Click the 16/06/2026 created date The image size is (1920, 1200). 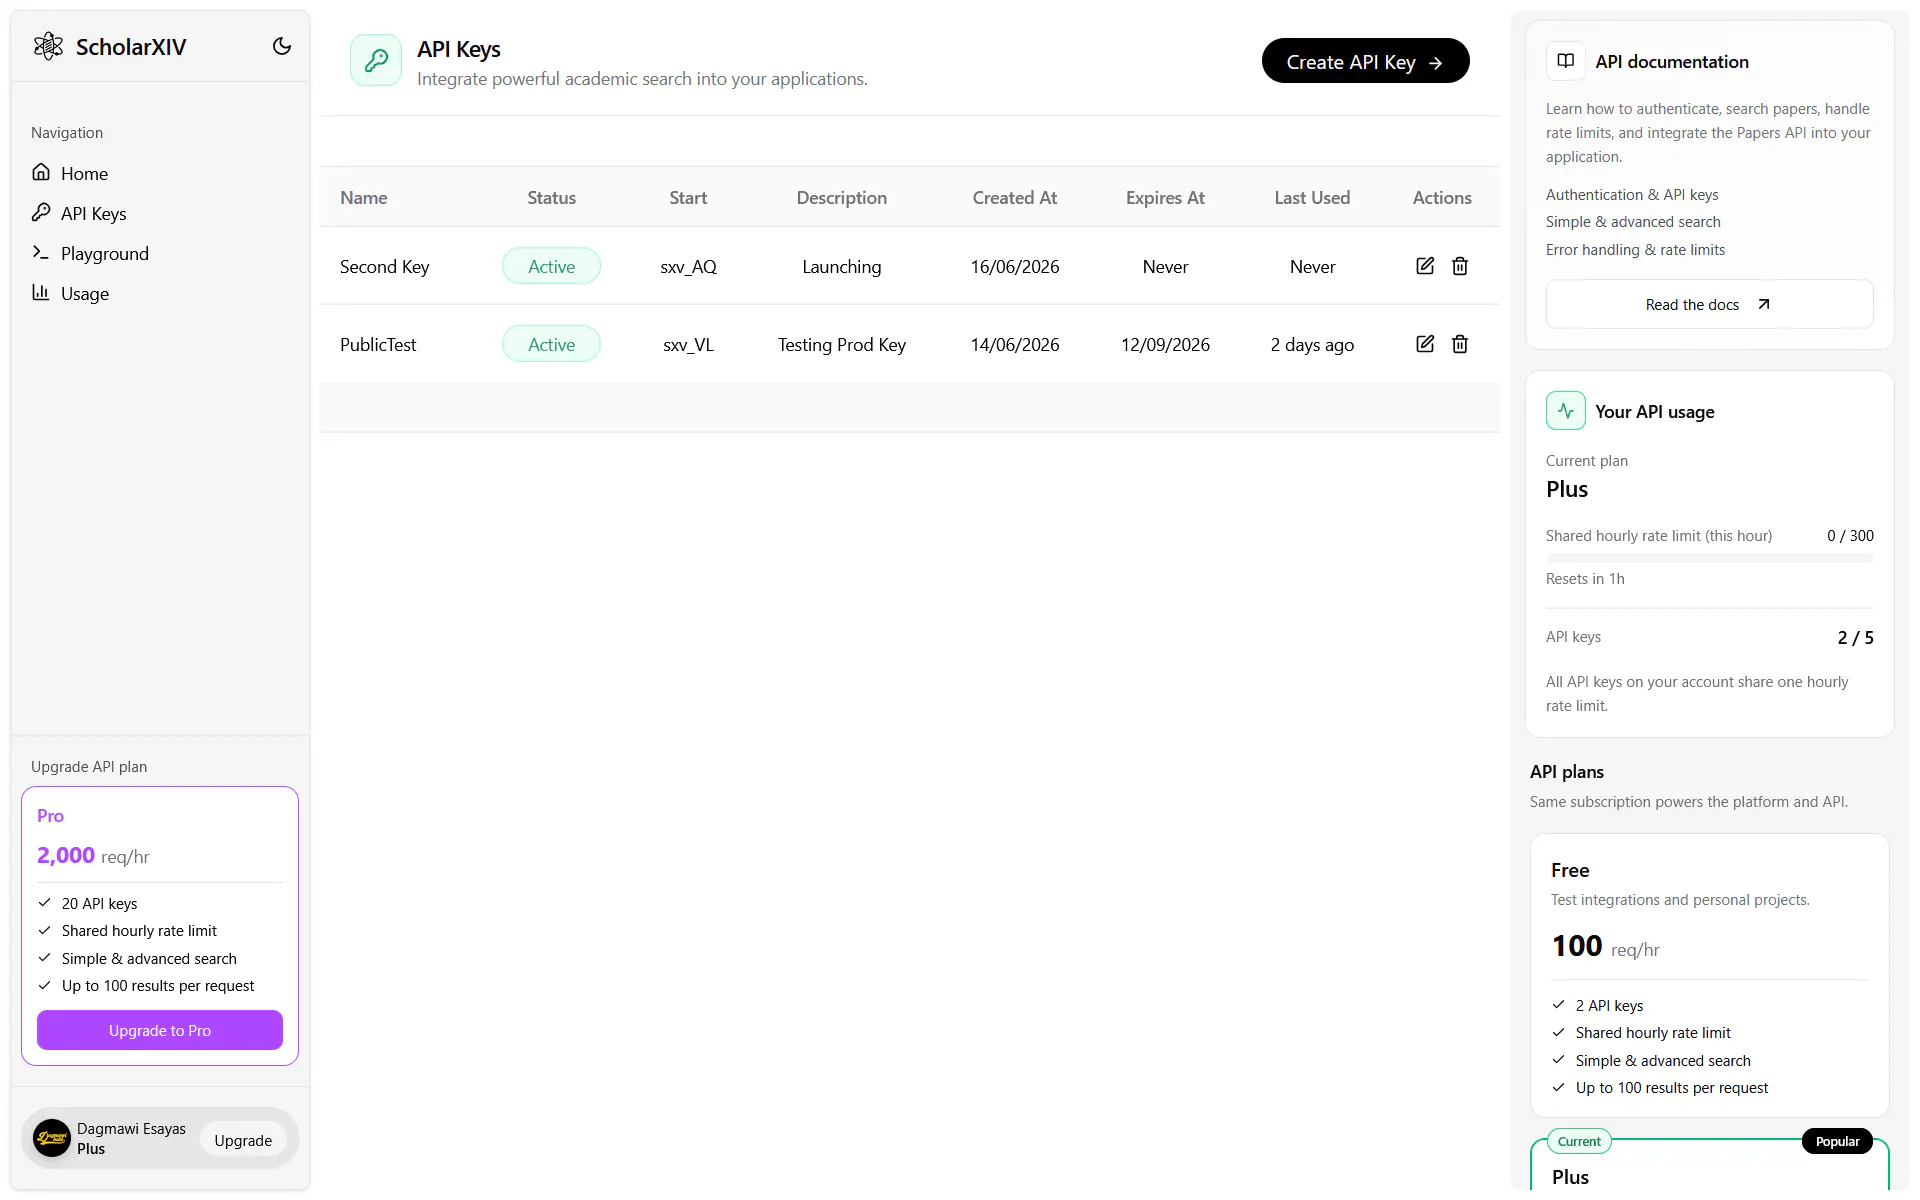coord(1014,266)
